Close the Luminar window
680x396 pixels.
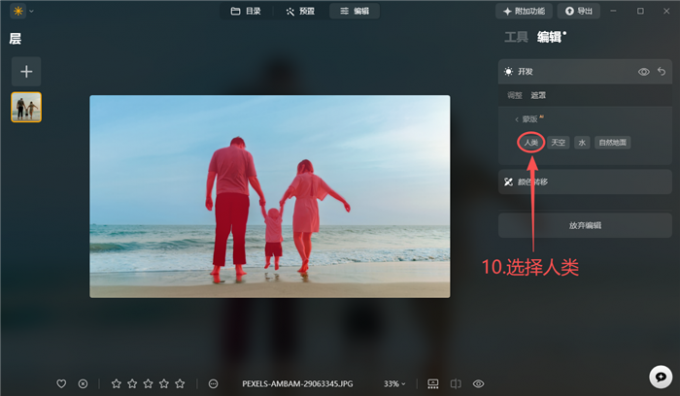coord(667,11)
